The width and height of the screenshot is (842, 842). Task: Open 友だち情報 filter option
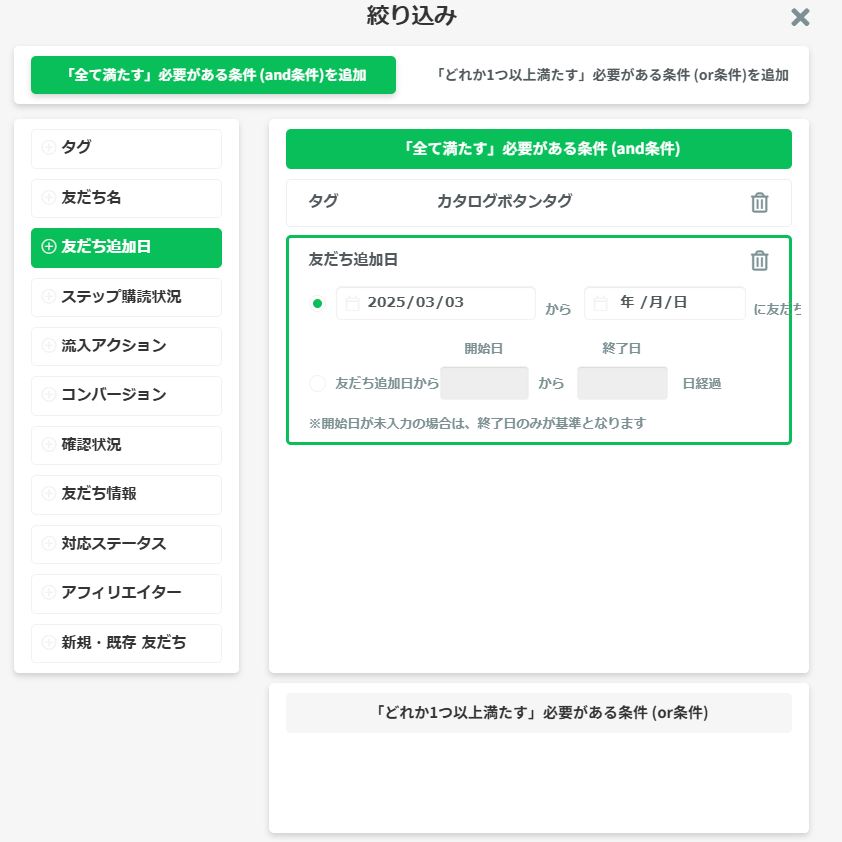coord(126,494)
